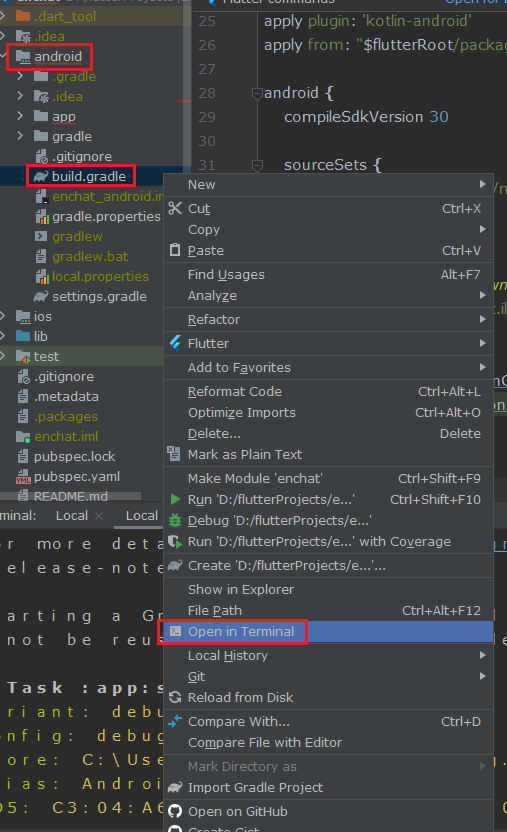Select .packages file in tree
507x832 pixels.
pos(66,417)
